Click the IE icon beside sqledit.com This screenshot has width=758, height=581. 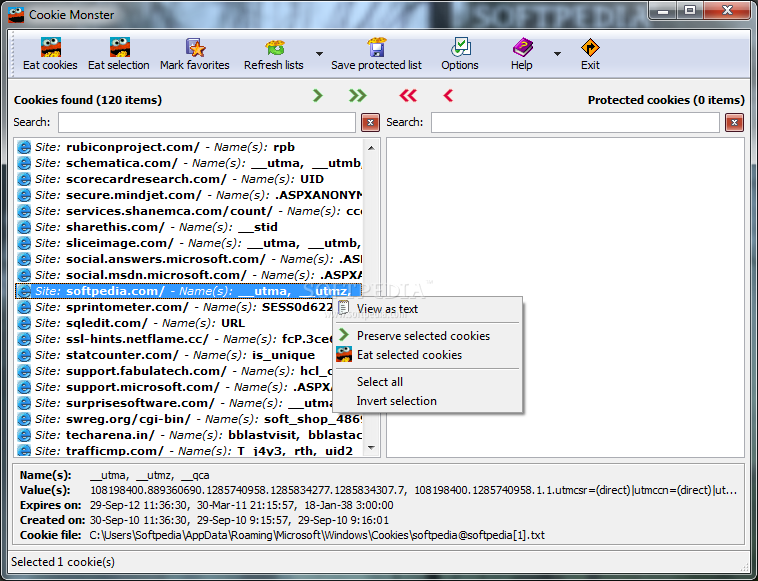[x=24, y=323]
